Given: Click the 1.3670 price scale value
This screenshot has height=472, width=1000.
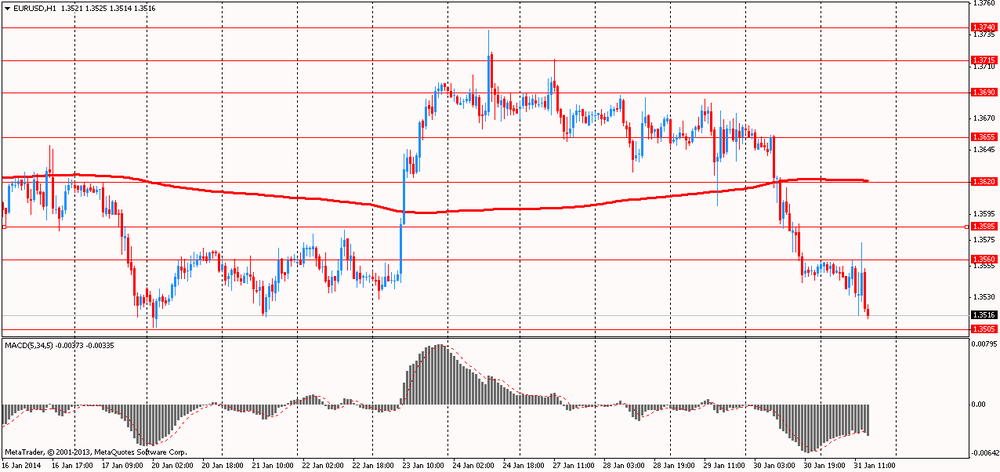Looking at the screenshot, I should coord(983,119).
